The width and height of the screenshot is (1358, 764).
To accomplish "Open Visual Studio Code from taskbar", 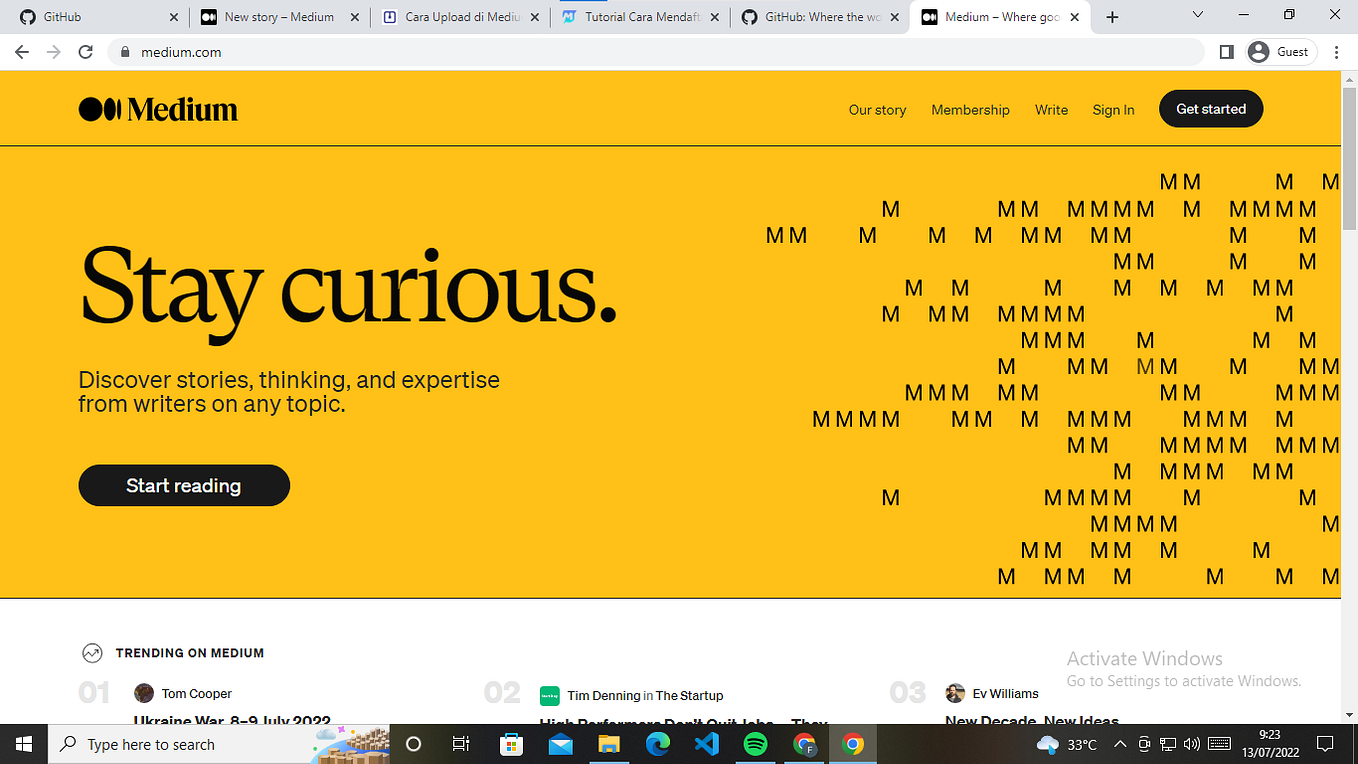I will (707, 744).
